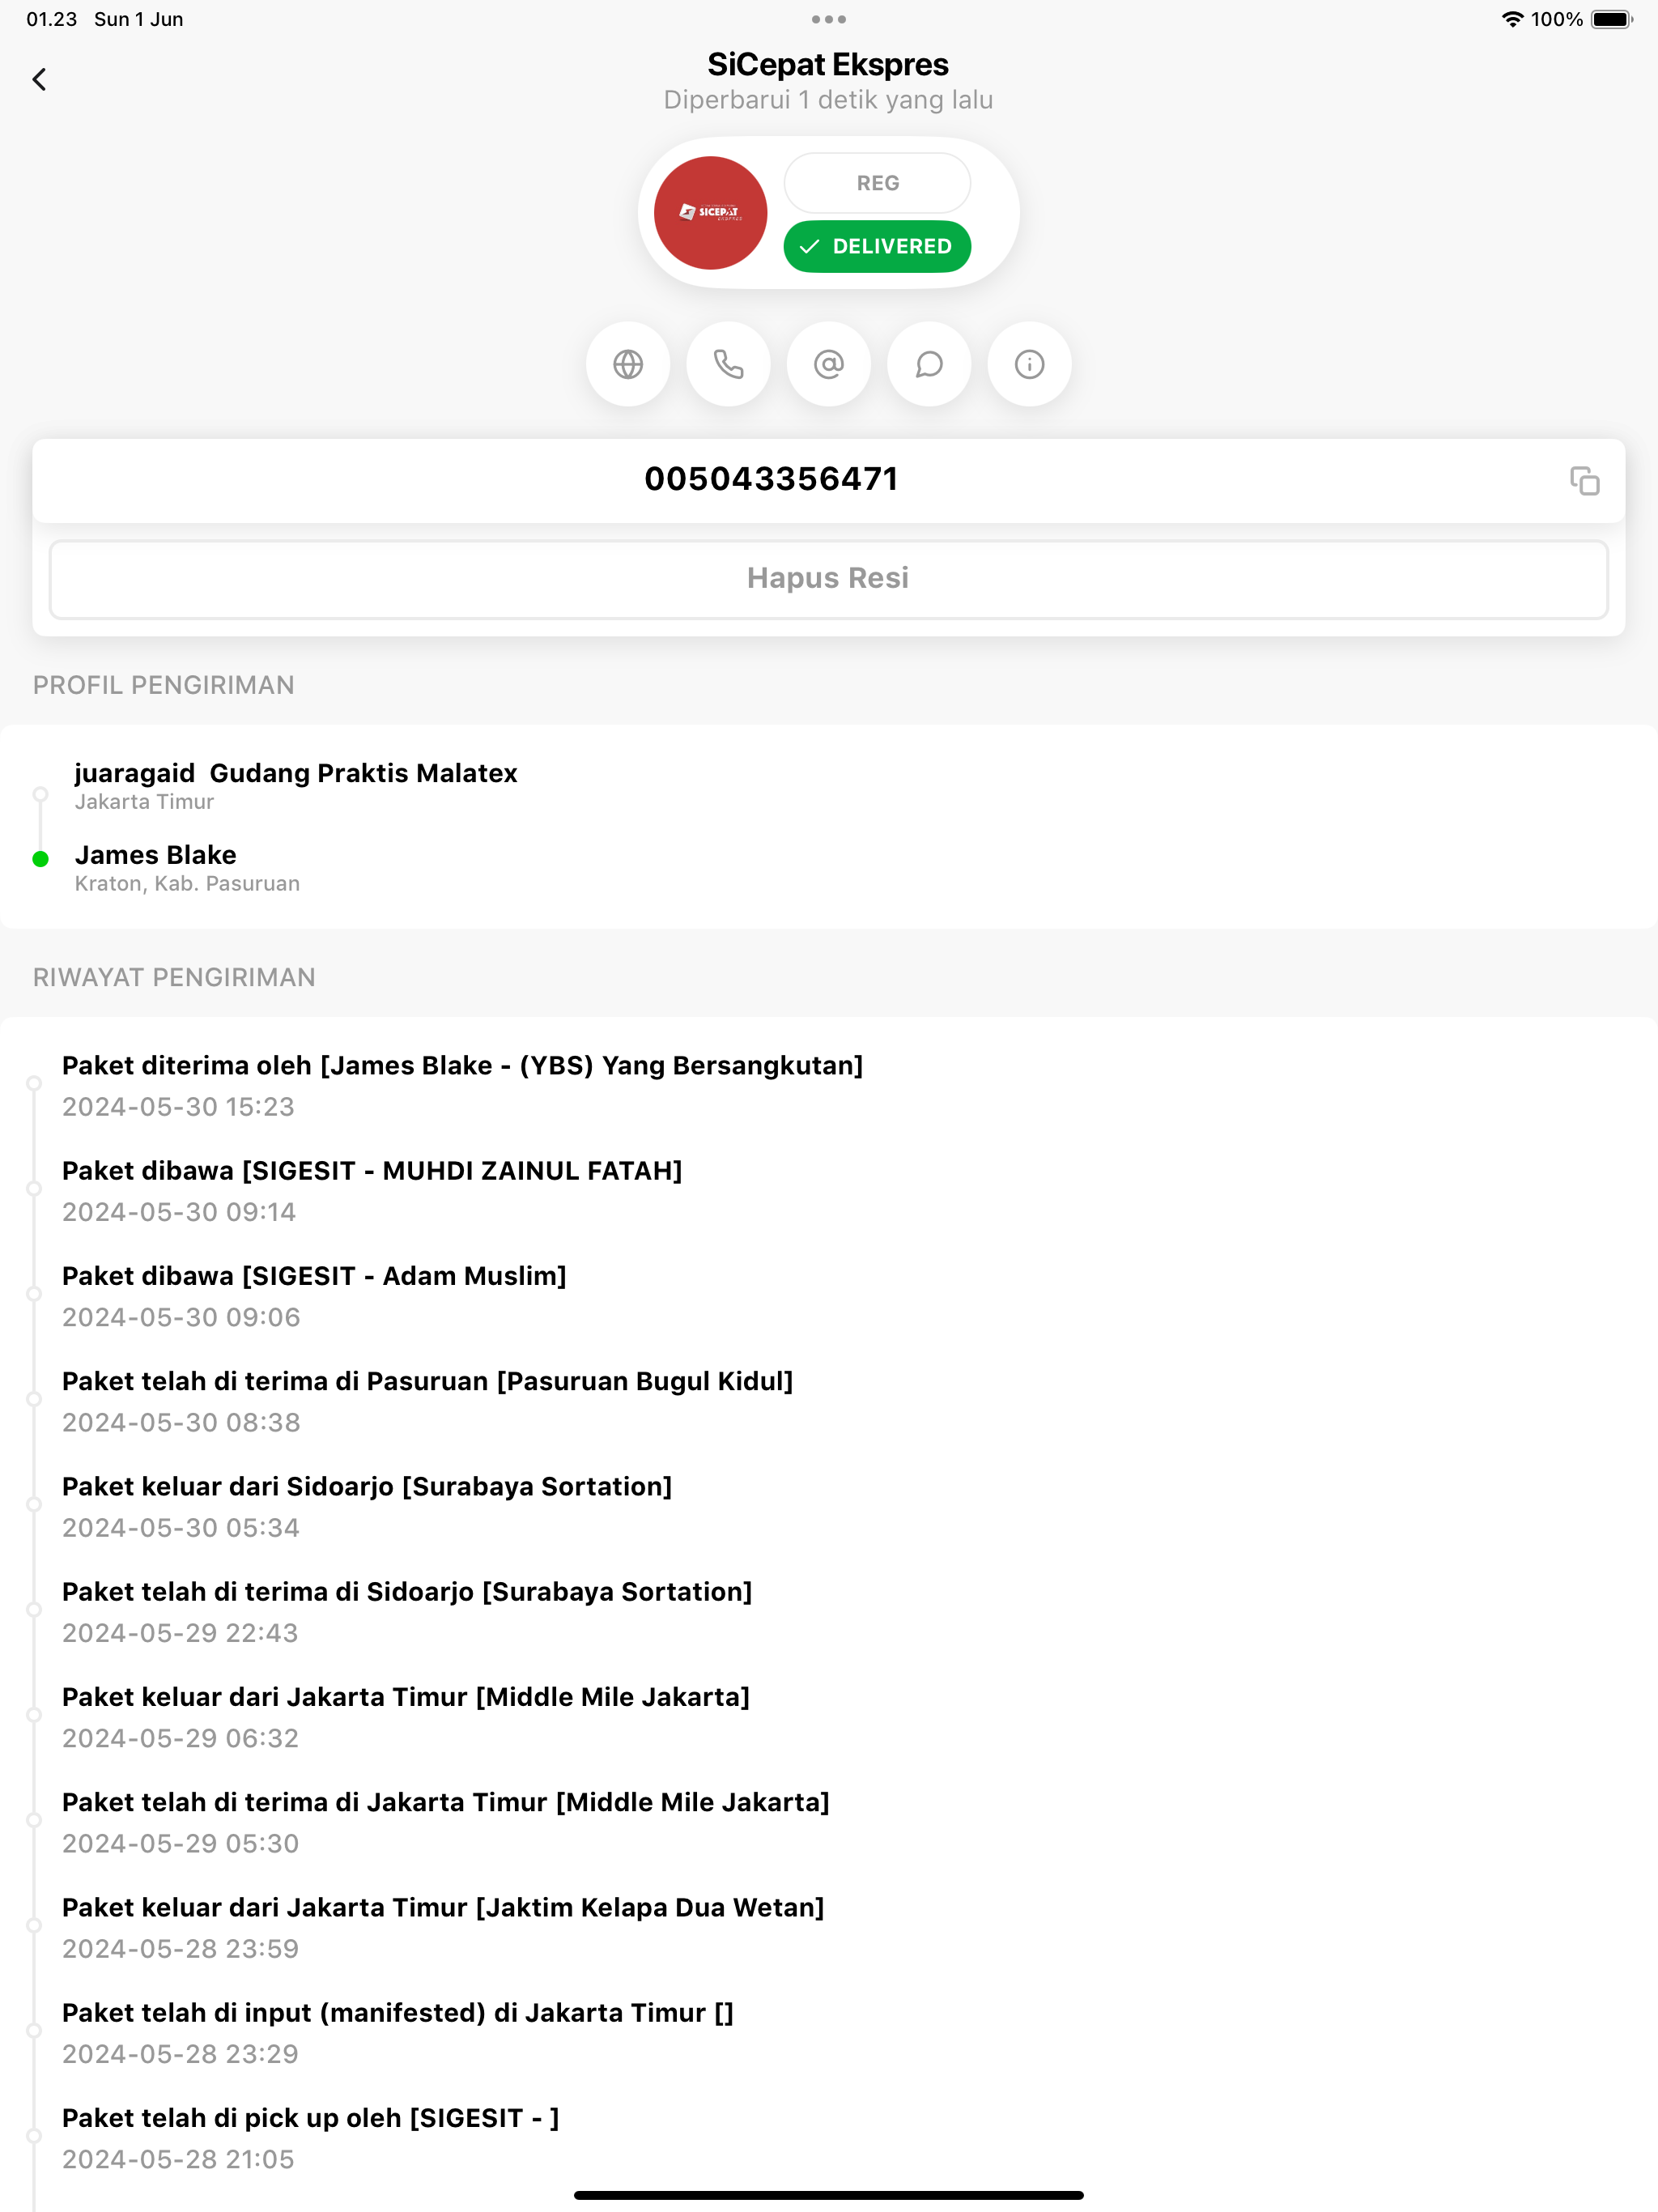The image size is (1658, 2212).
Task: Tap the Wi-Fi status icon
Action: click(1513, 19)
